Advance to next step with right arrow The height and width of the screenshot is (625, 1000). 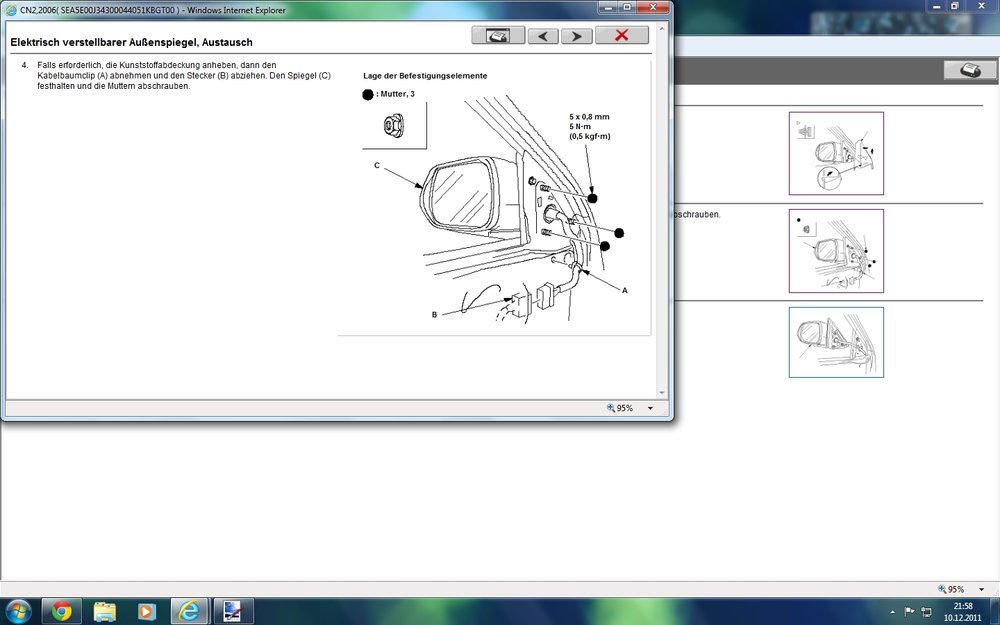tap(577, 36)
